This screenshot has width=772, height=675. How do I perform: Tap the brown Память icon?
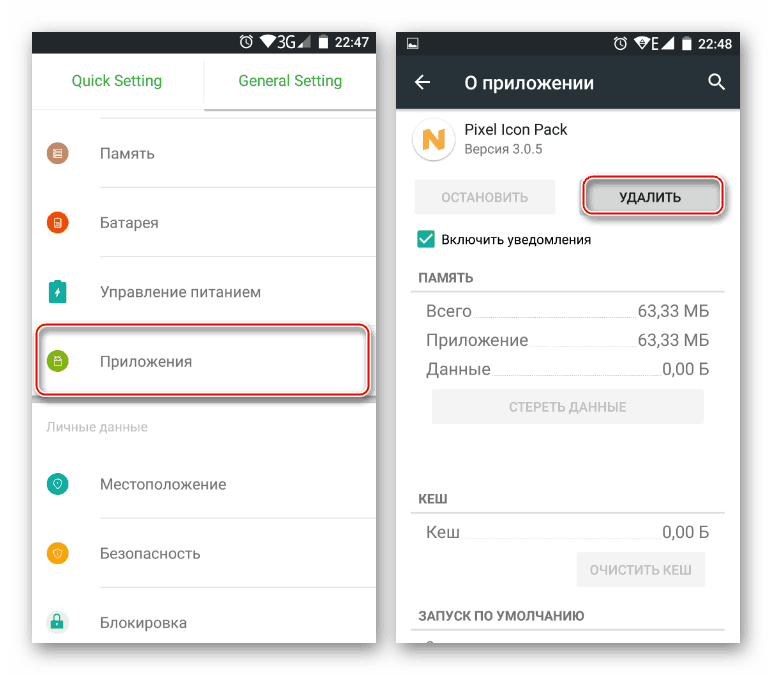coord(58,153)
